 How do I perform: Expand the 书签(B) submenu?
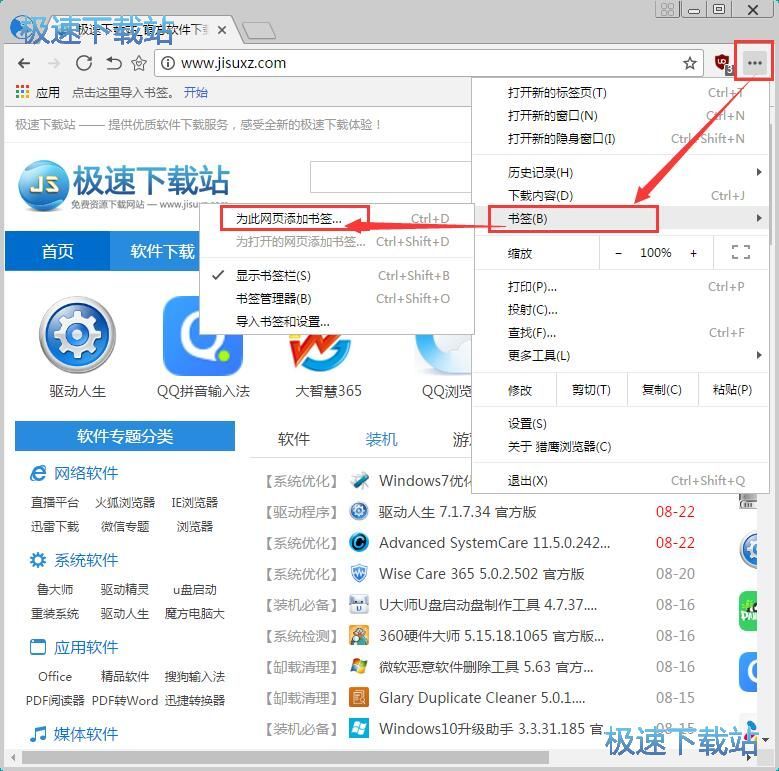[620, 219]
